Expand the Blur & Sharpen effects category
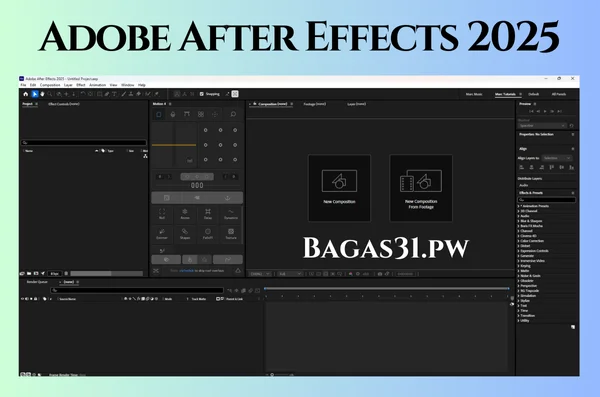Screen dimensions: 600x397 518,221
